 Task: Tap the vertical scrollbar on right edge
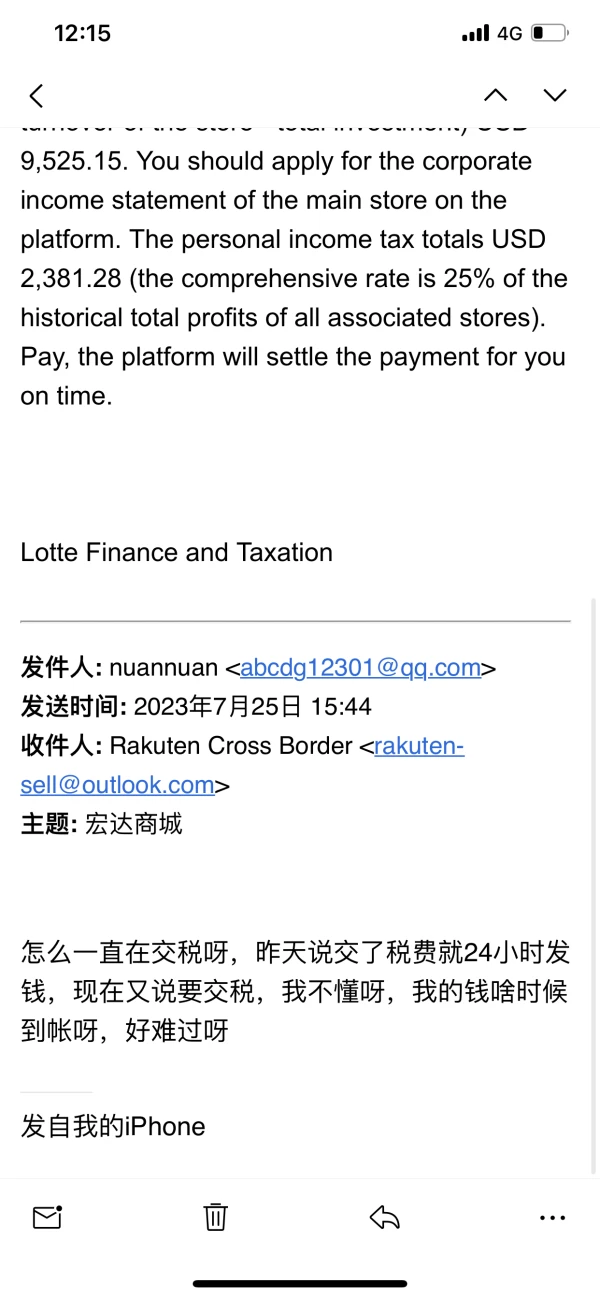click(x=595, y=885)
